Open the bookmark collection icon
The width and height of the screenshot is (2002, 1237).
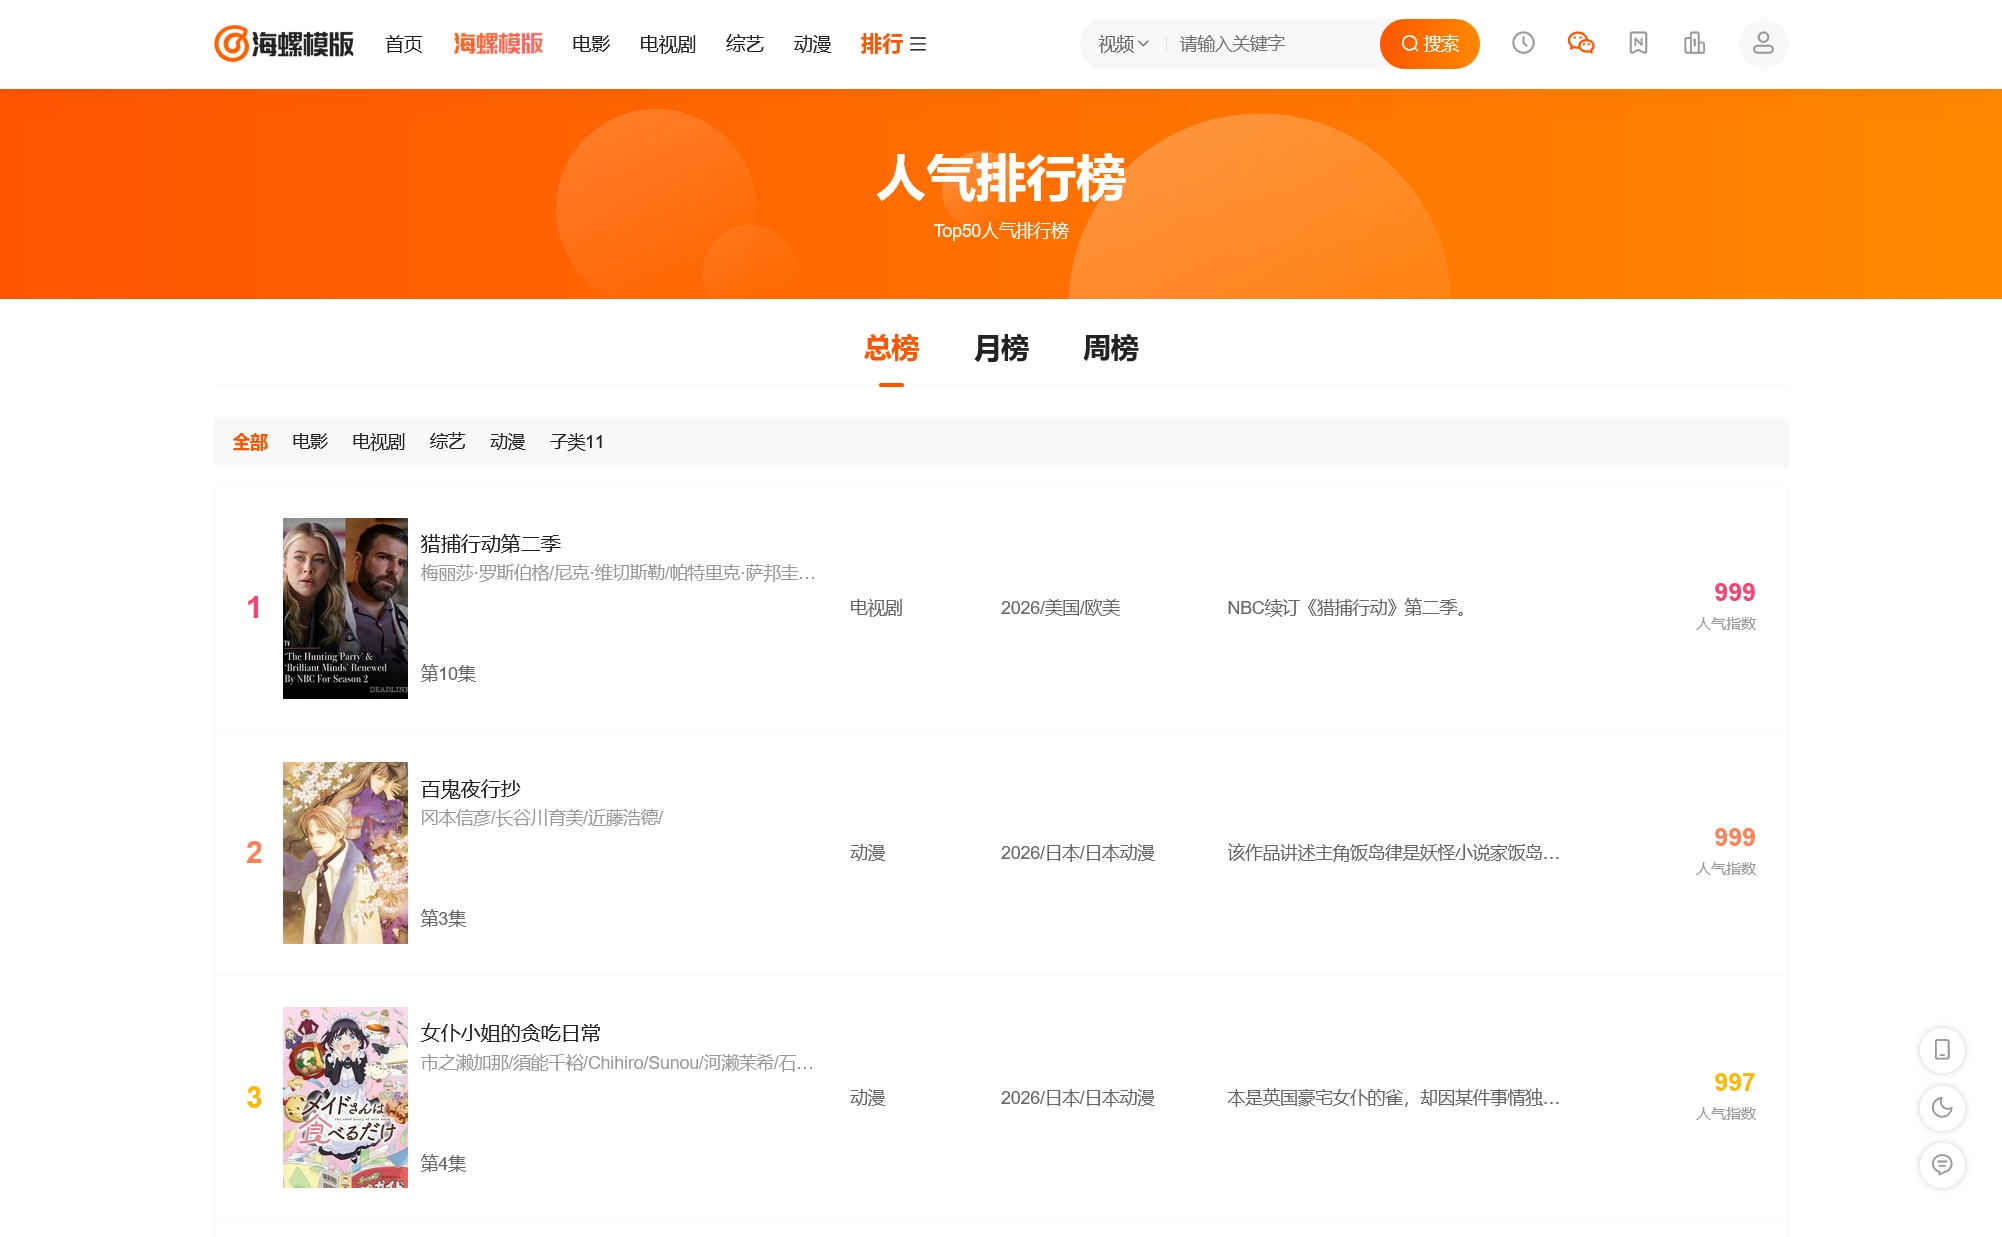click(1638, 43)
